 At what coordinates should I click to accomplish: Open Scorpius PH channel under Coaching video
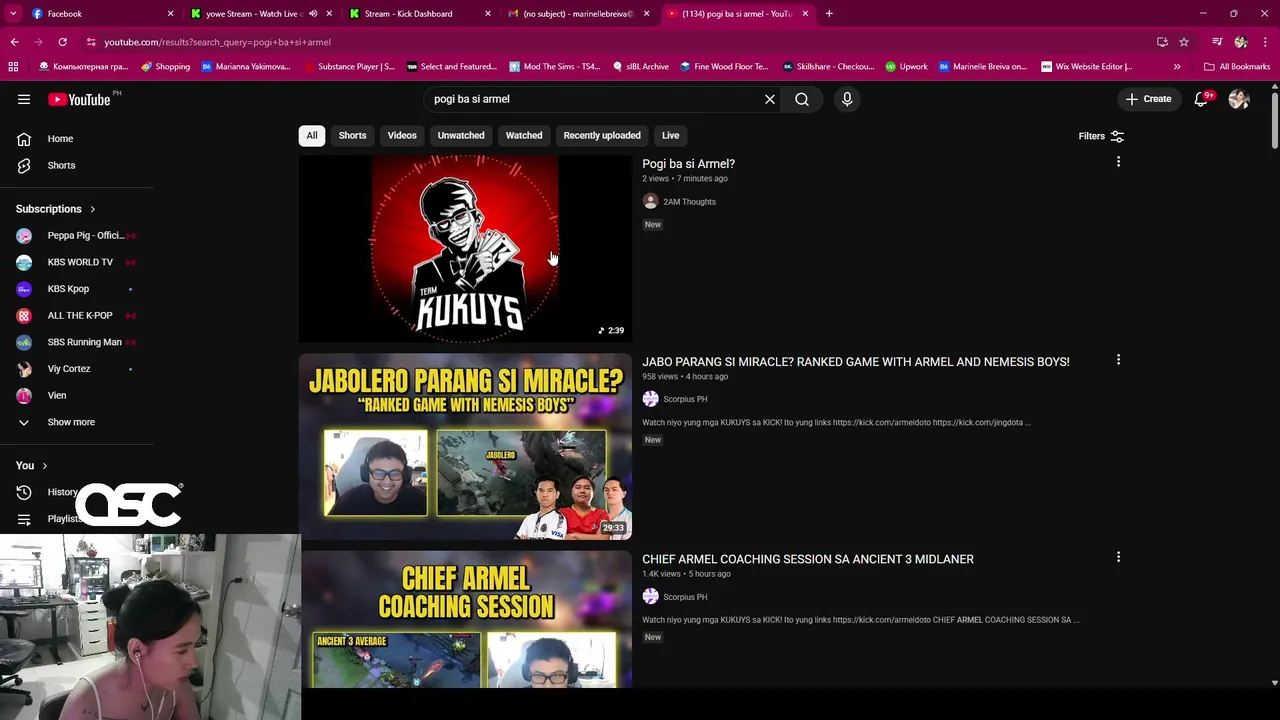(x=685, y=597)
